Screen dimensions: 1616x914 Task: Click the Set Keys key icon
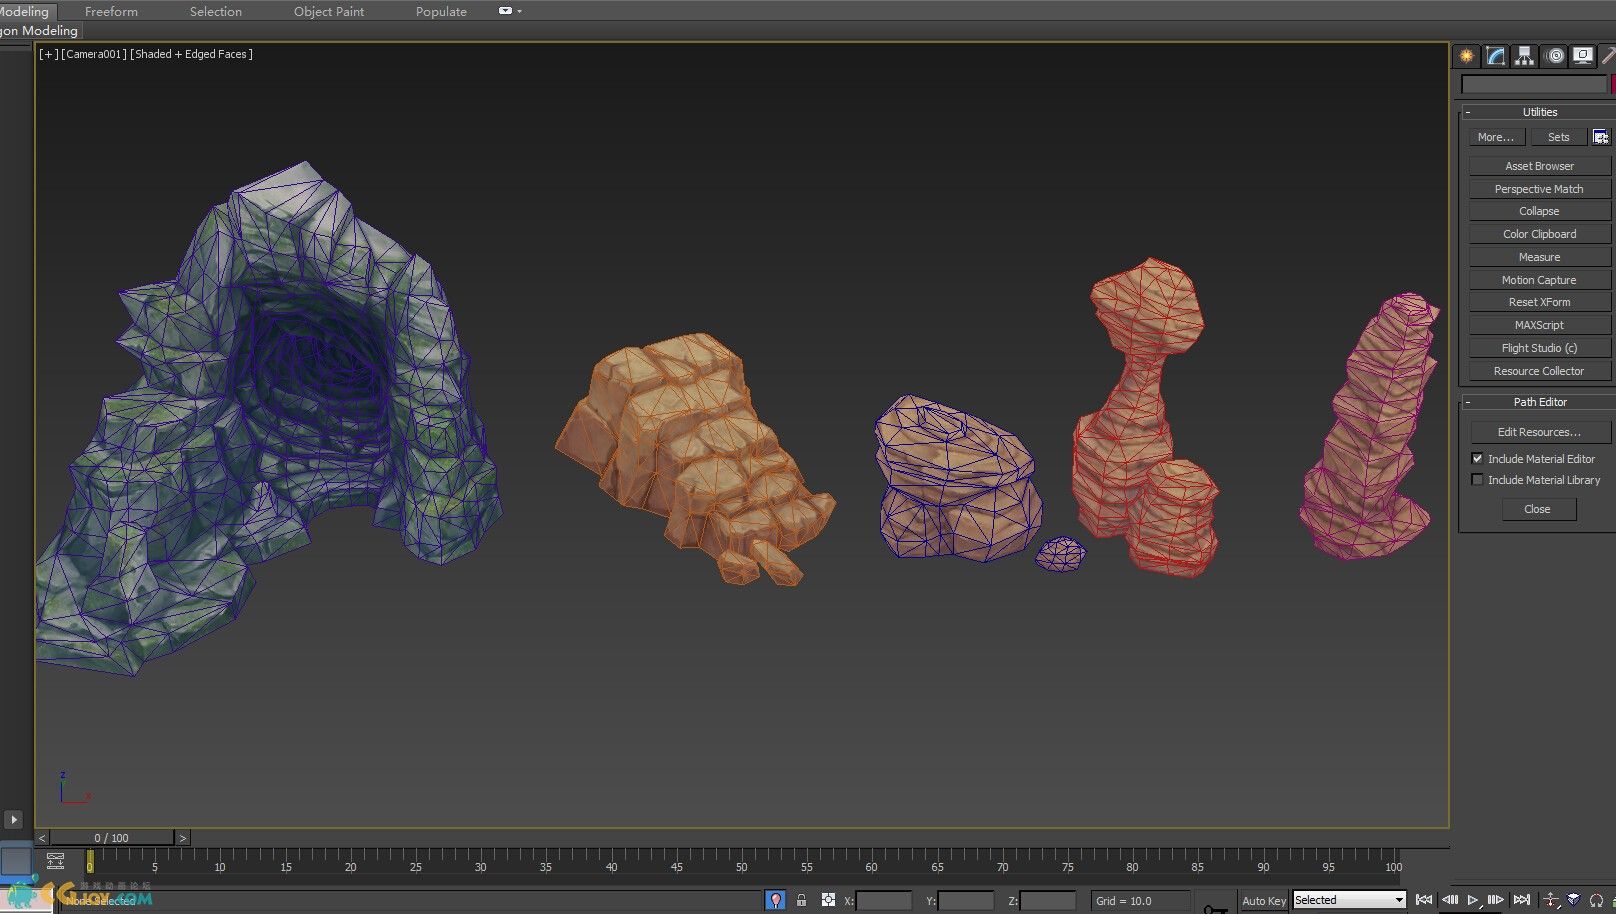(x=1215, y=907)
